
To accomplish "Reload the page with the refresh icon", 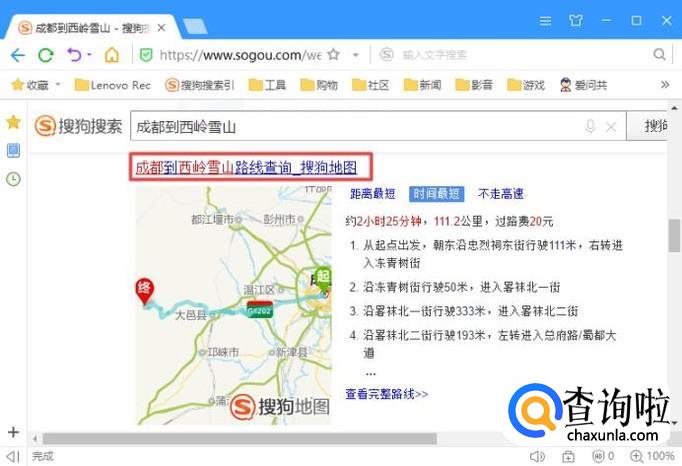I will (x=45, y=55).
